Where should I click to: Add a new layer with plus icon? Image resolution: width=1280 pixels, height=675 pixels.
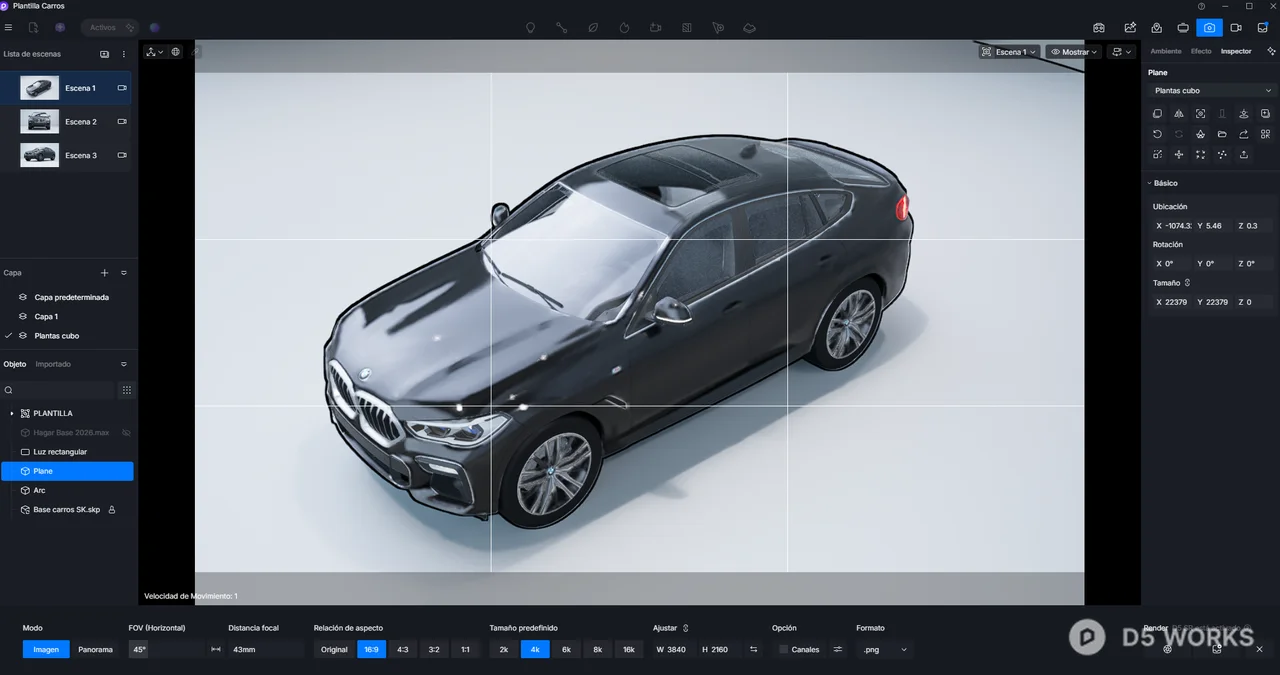pyautogui.click(x=105, y=273)
